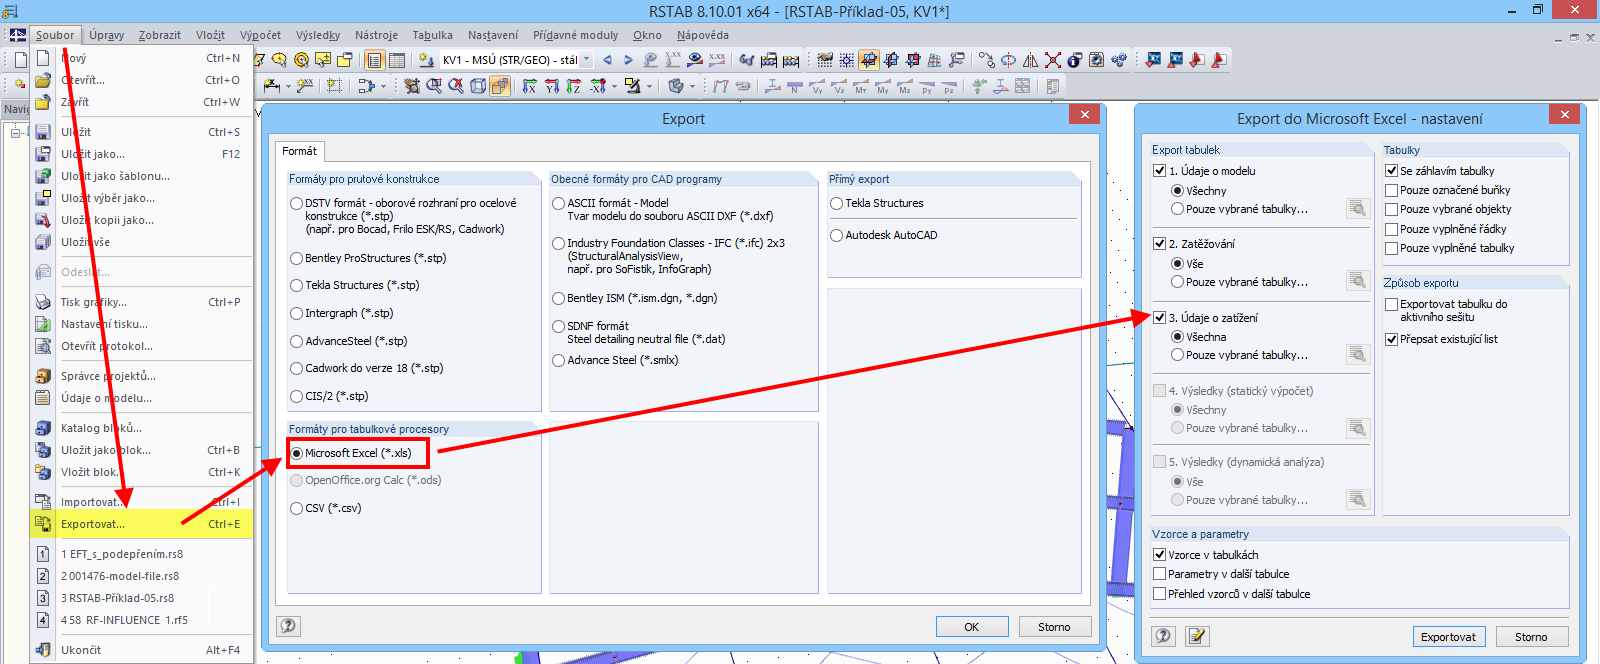This screenshot has width=1600, height=664.
Task: Expand dropdown arrow beside -X view icon
Action: coord(614,87)
